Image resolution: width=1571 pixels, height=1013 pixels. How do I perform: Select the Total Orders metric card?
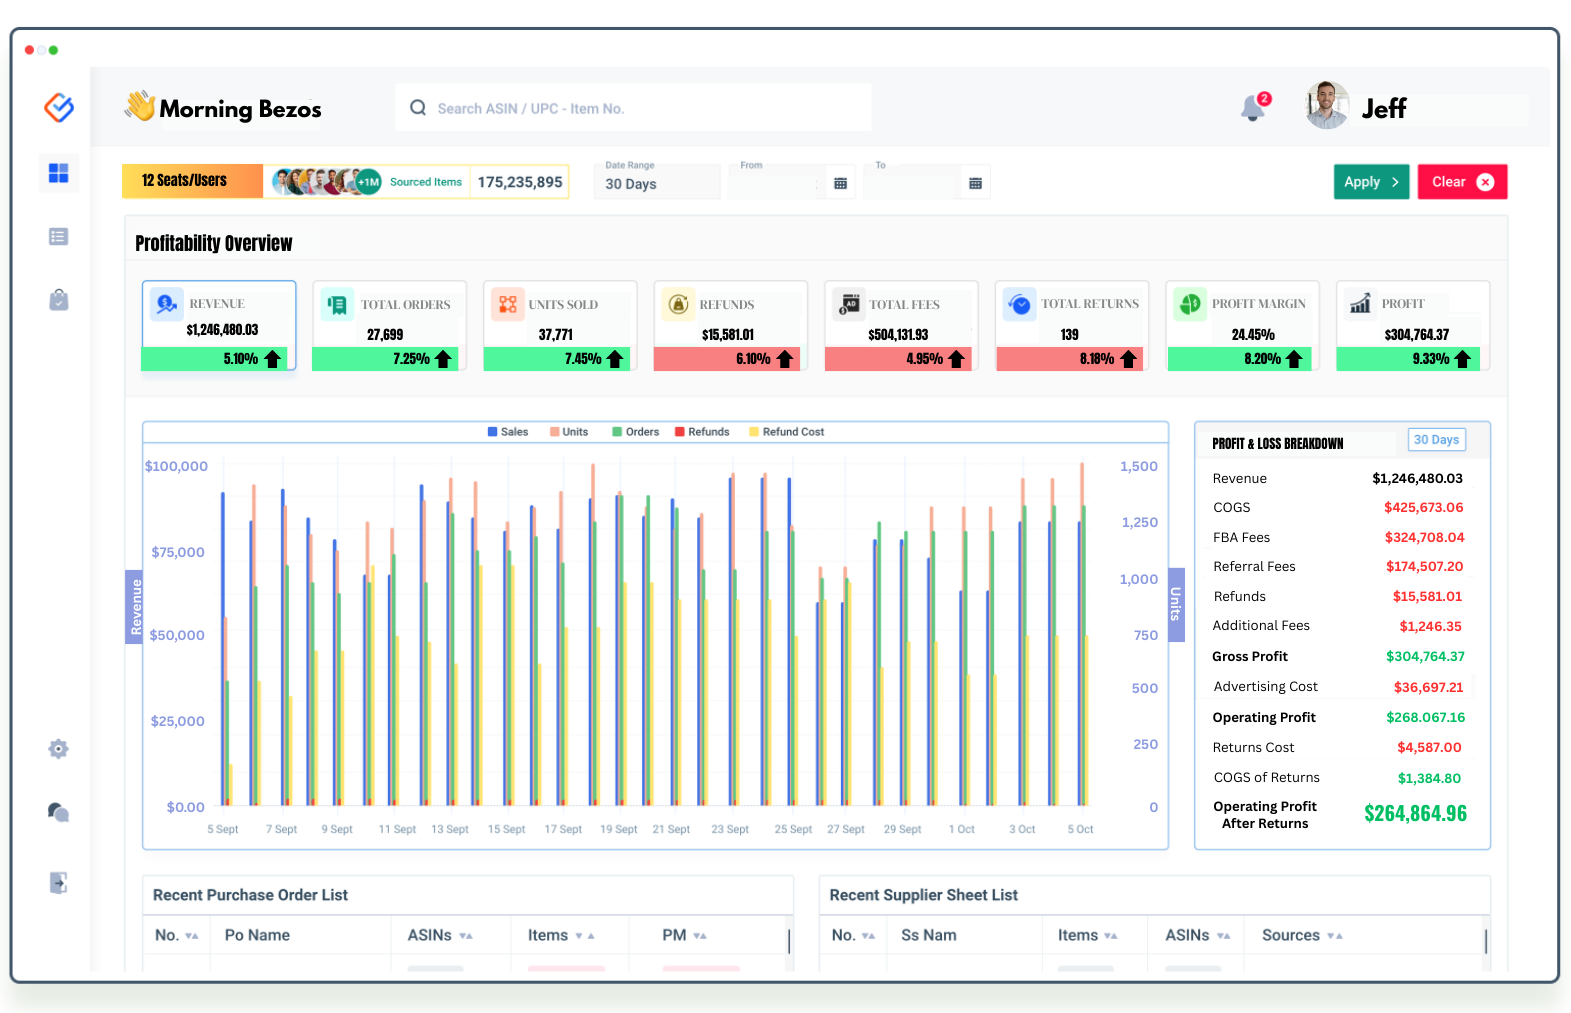pos(389,326)
